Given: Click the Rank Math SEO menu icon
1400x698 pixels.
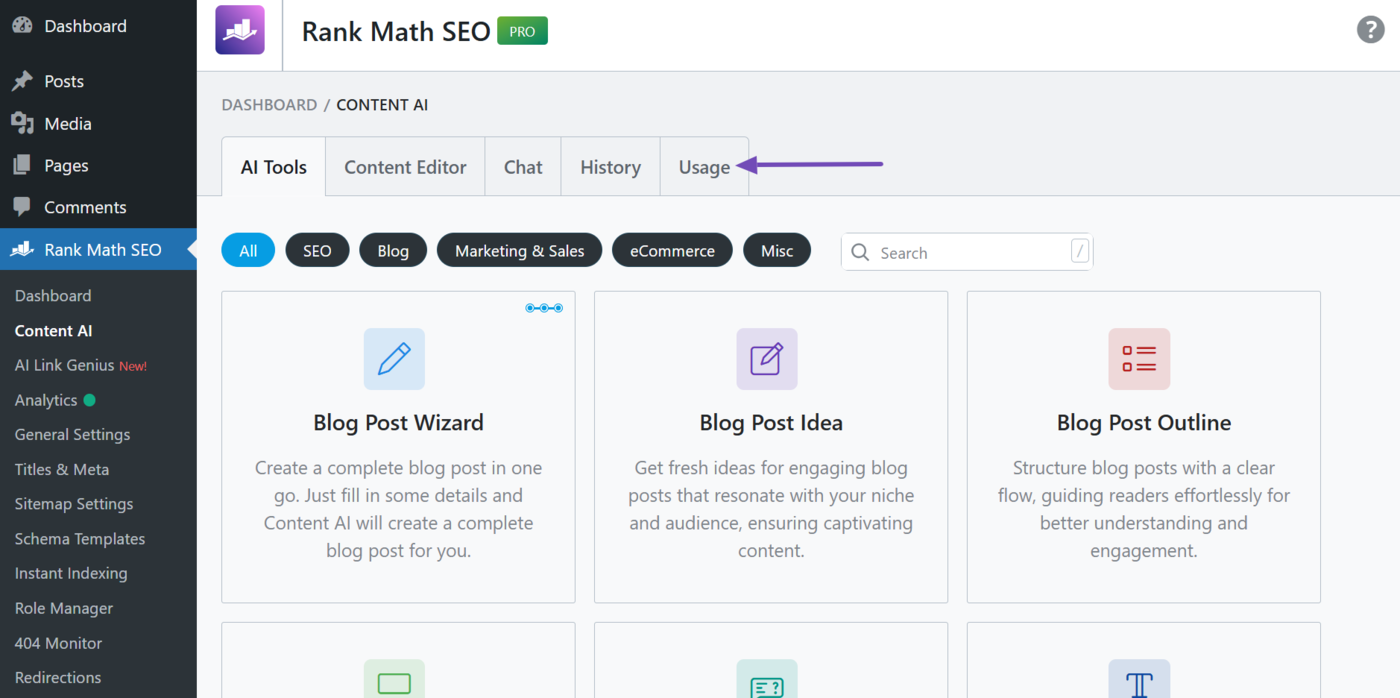Looking at the screenshot, I should coord(22,249).
